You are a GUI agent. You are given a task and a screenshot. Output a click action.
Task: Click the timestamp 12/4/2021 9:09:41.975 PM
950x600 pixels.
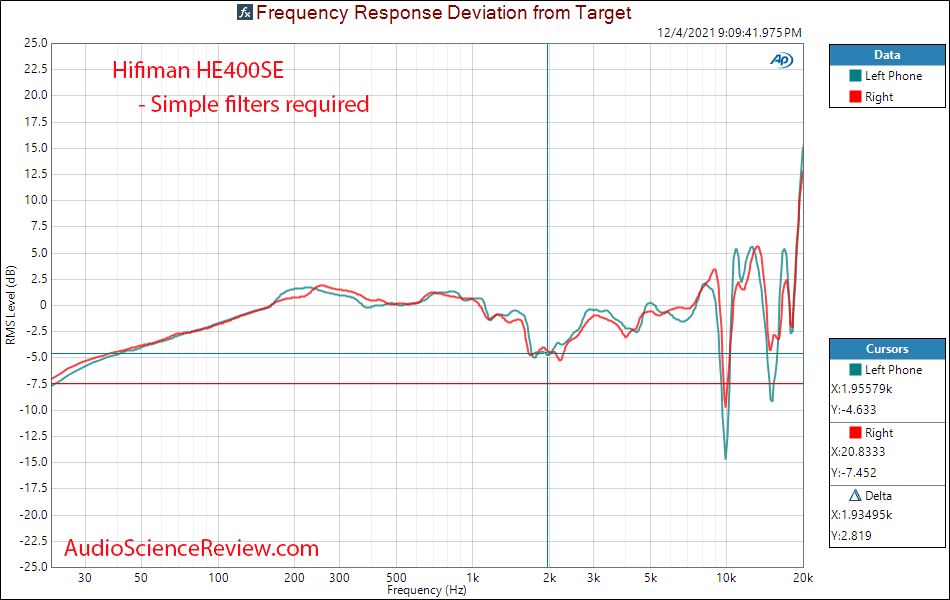(729, 33)
